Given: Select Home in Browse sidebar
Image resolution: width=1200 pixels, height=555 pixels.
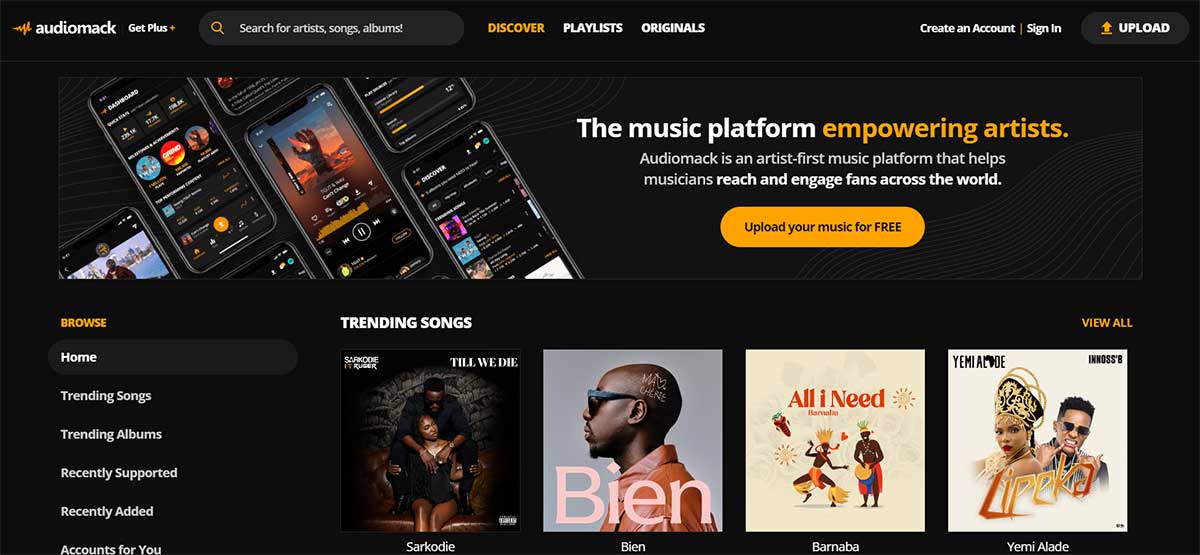Looking at the screenshot, I should pos(173,357).
